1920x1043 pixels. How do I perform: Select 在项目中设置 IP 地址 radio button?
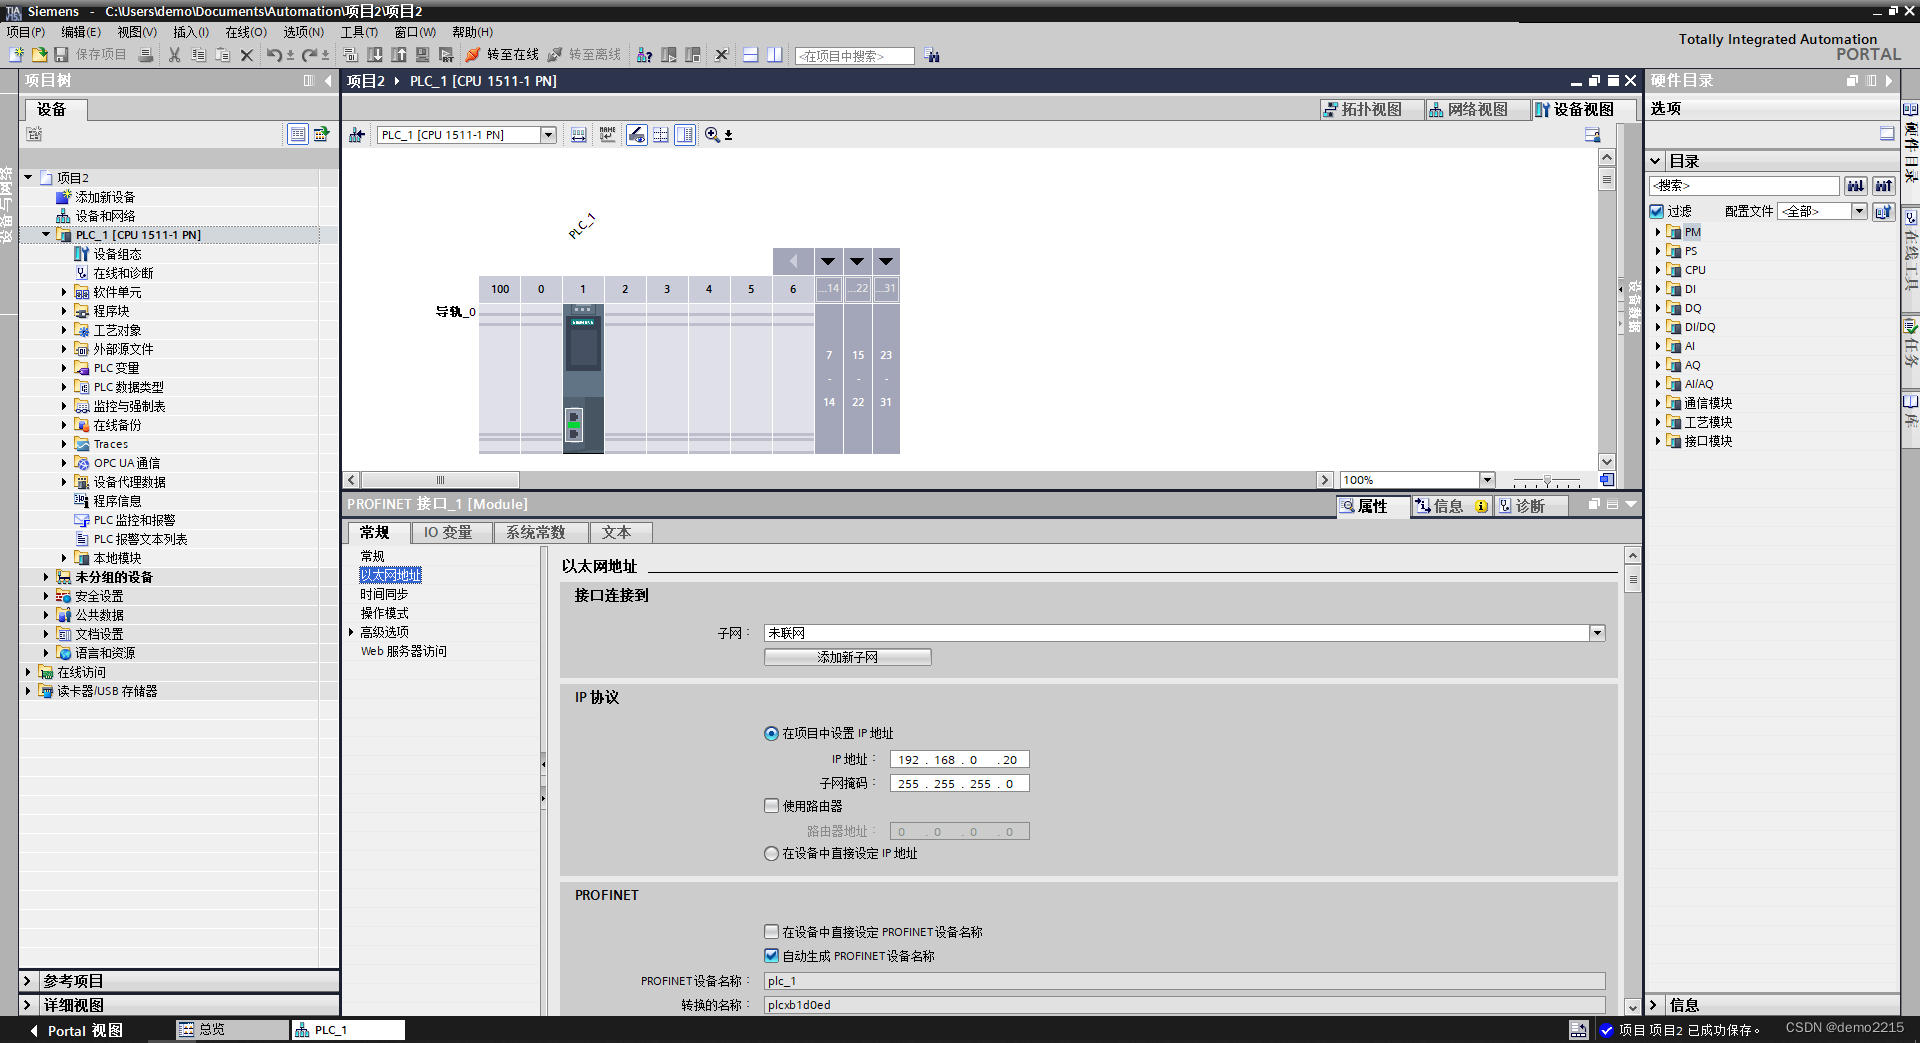771,733
